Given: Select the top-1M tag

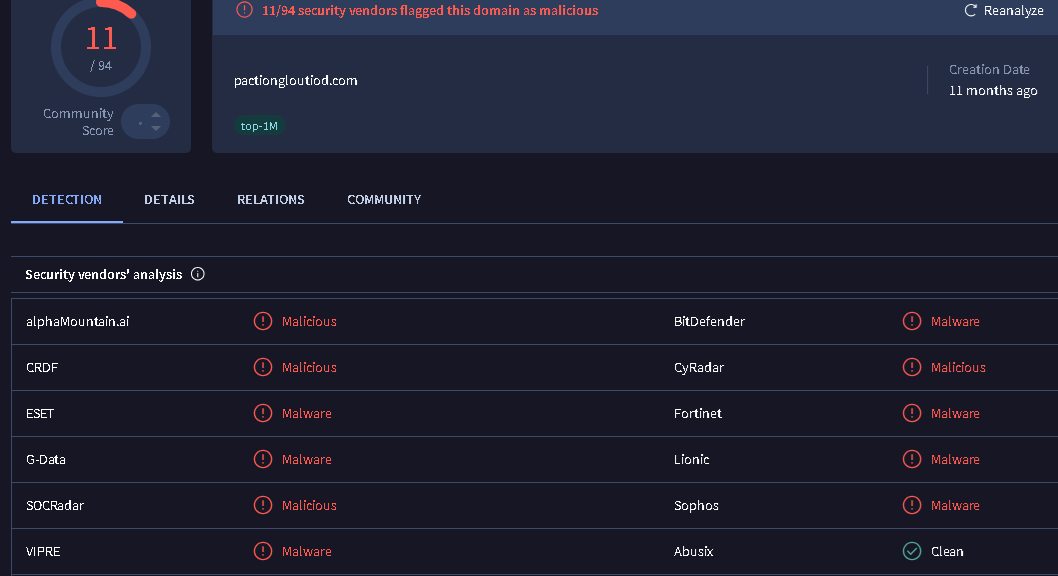Looking at the screenshot, I should click(x=259, y=126).
